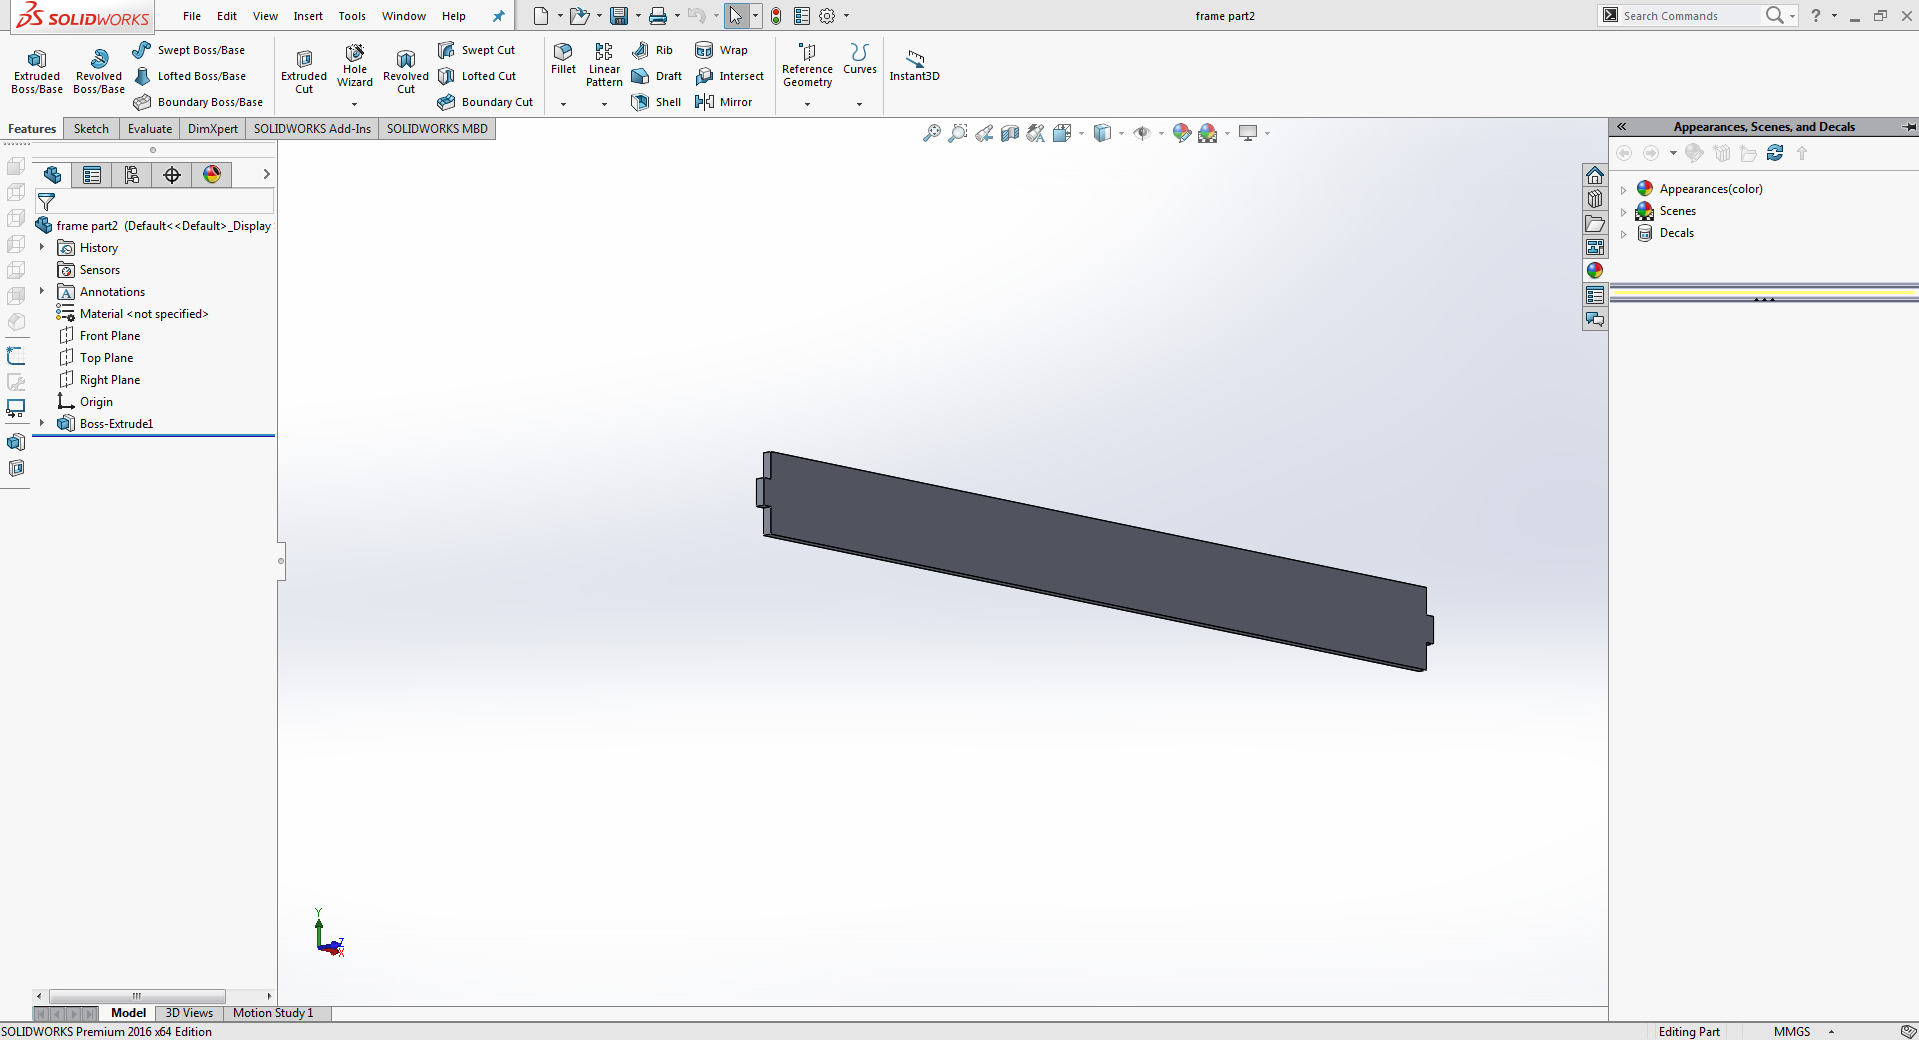Click the Lofted Cut feature
1919x1040 pixels.
click(x=477, y=76)
